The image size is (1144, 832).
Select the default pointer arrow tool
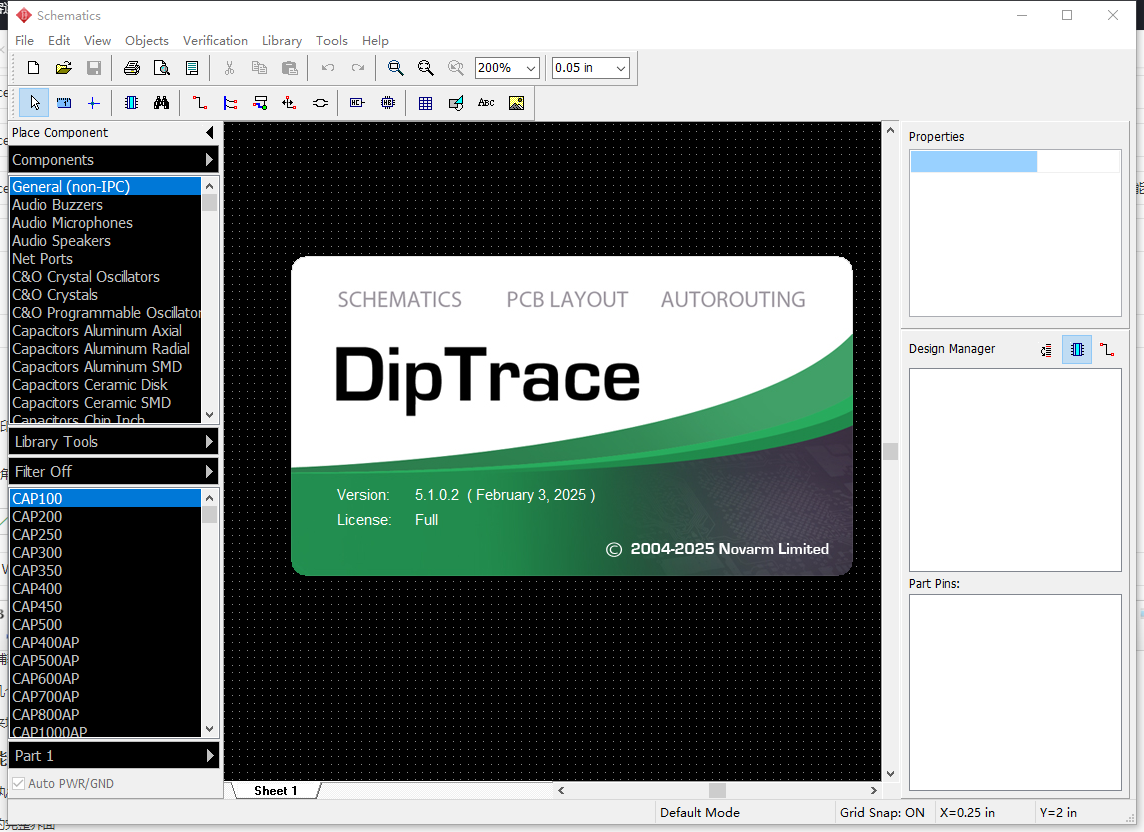pyautogui.click(x=34, y=103)
